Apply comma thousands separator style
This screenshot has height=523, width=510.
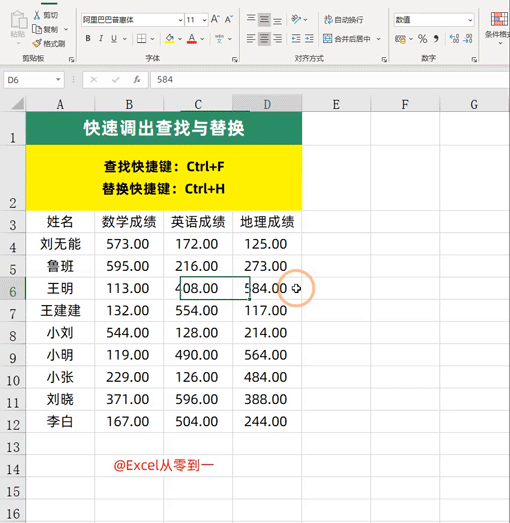(436, 39)
